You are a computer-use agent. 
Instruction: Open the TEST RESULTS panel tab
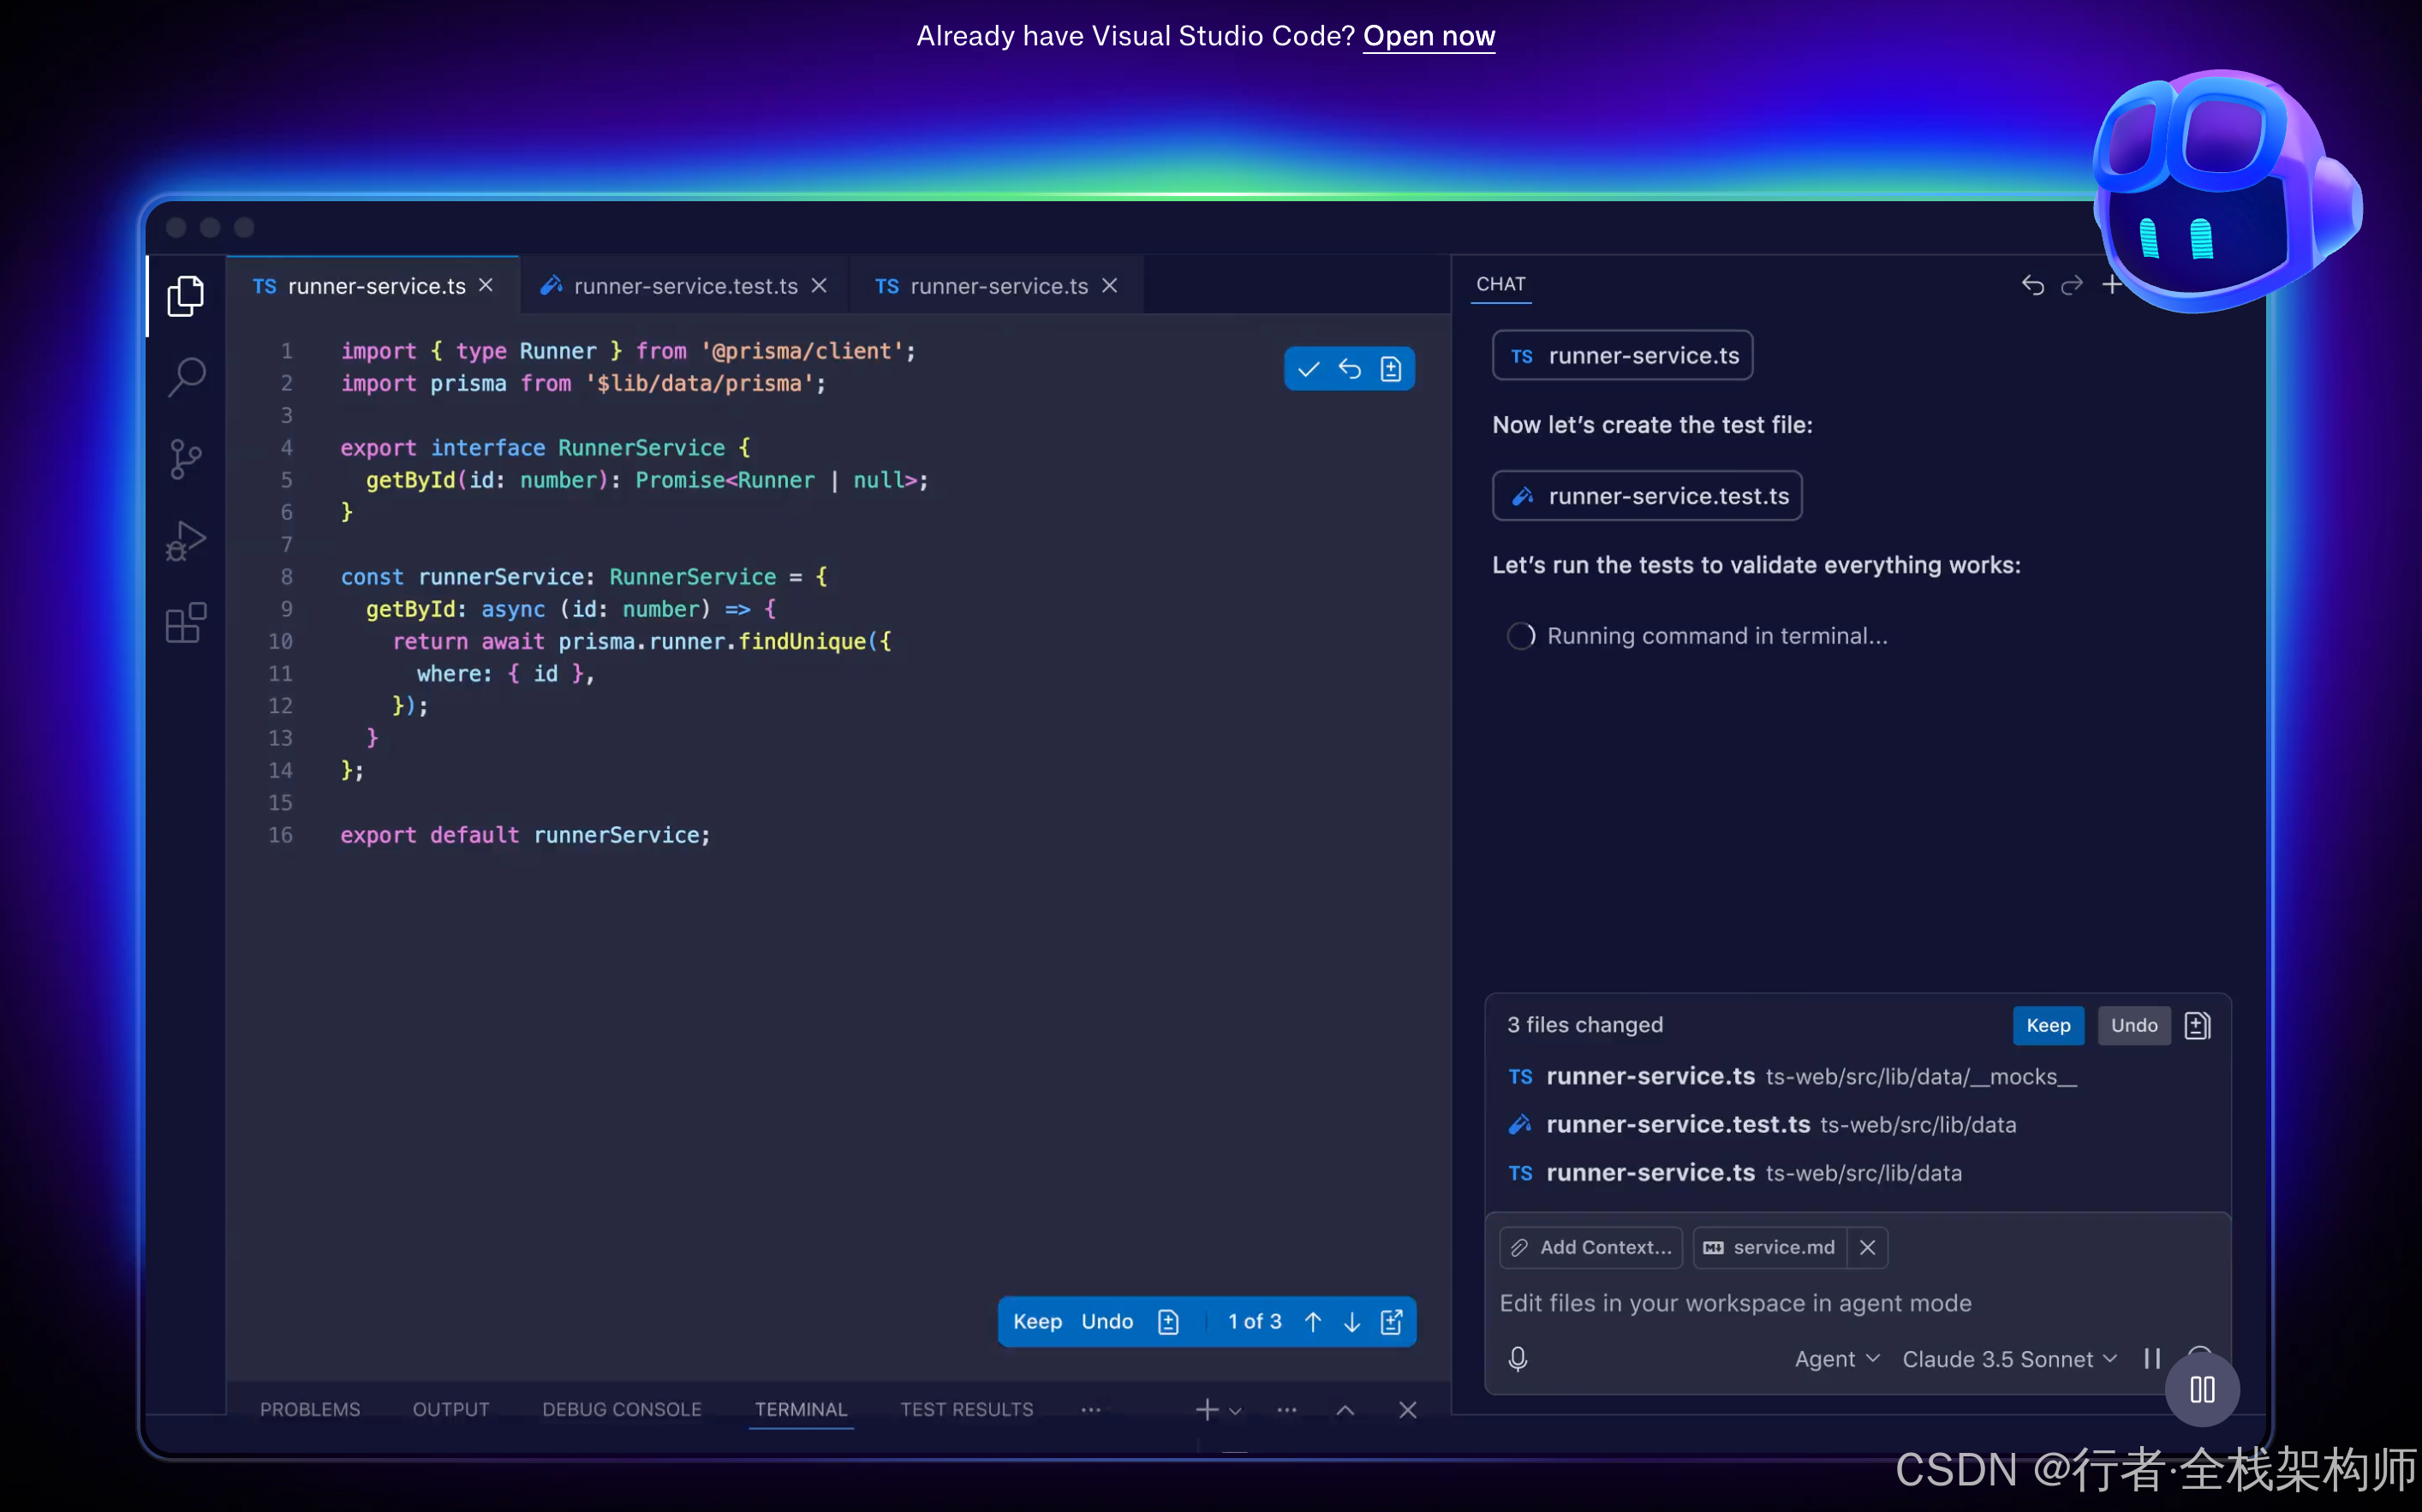tap(966, 1409)
